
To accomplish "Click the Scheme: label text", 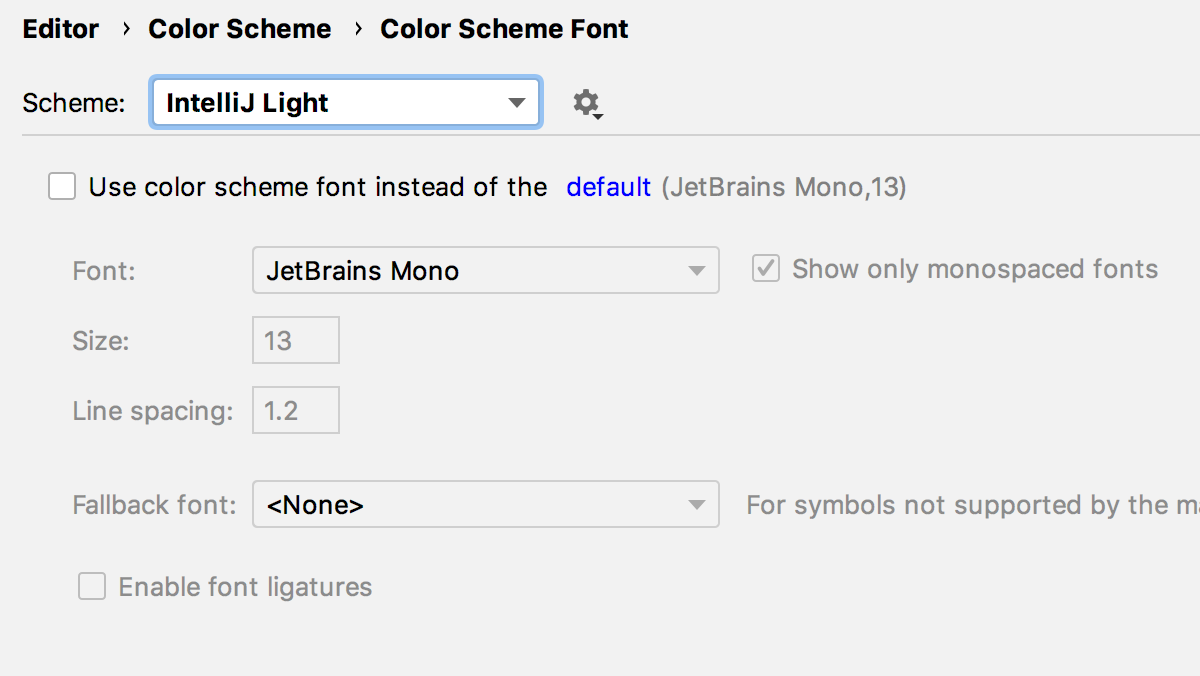I will pos(74,103).
